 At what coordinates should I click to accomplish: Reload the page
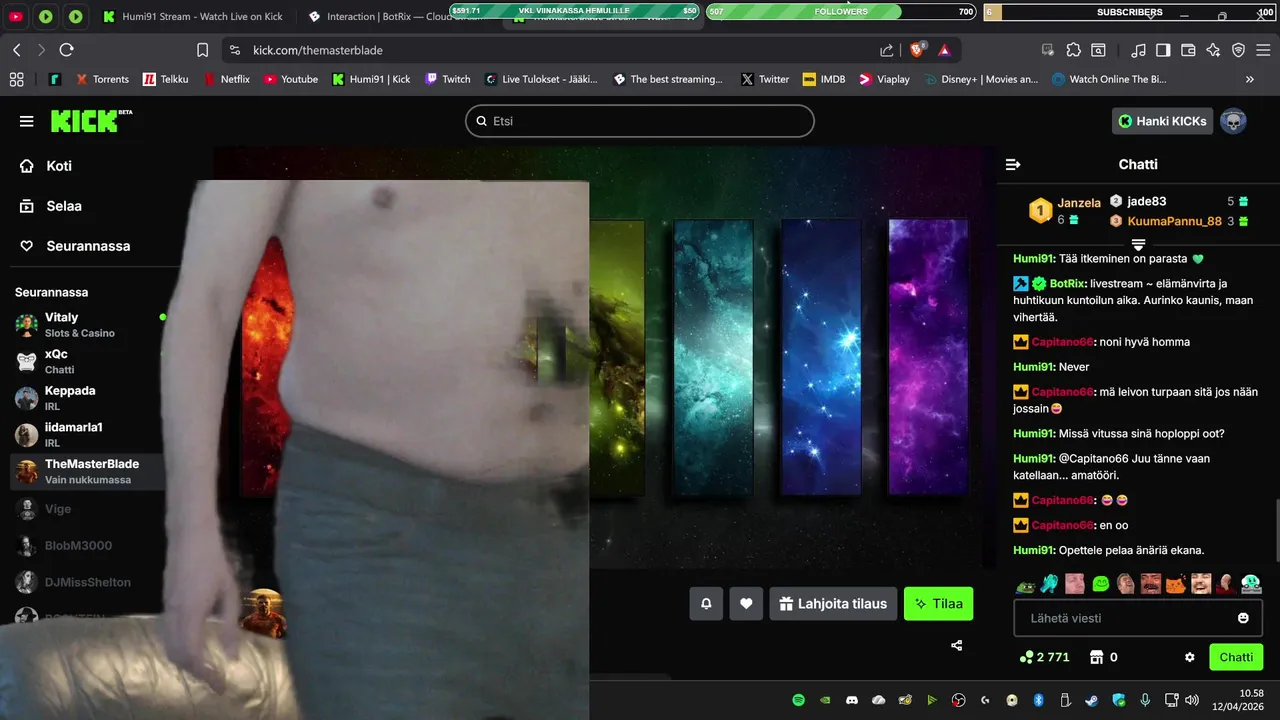point(66,50)
